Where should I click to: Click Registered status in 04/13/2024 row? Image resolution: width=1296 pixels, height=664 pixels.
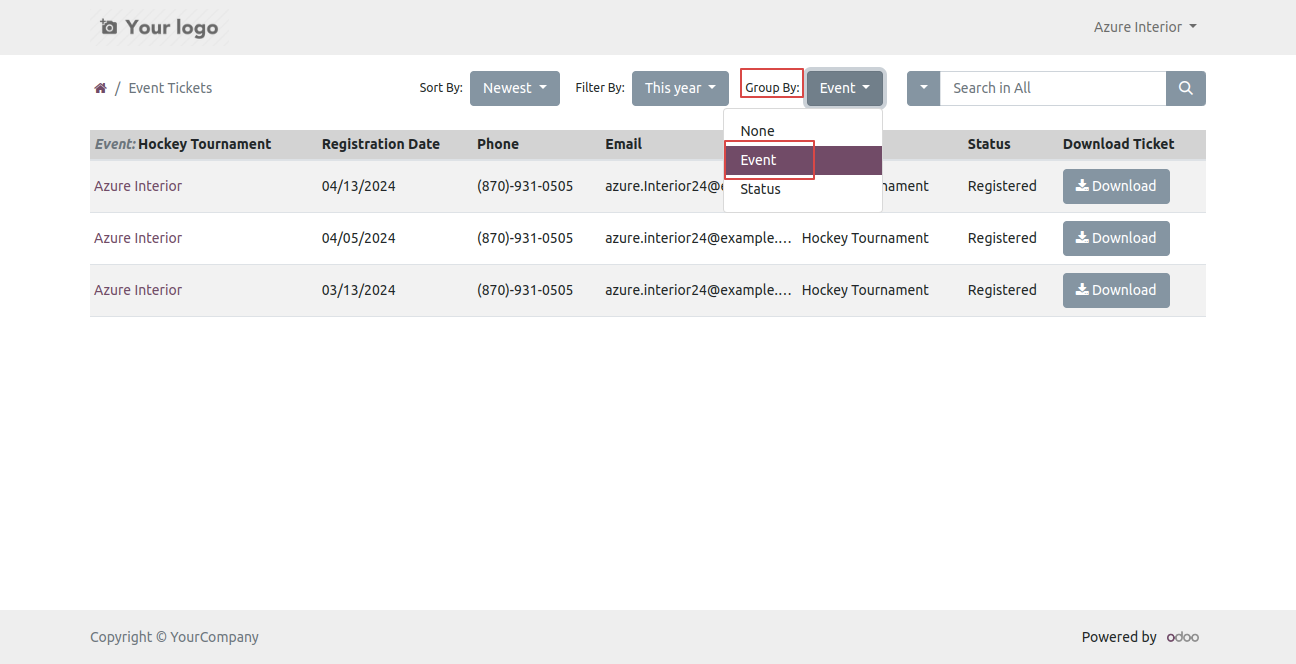click(x=1002, y=186)
